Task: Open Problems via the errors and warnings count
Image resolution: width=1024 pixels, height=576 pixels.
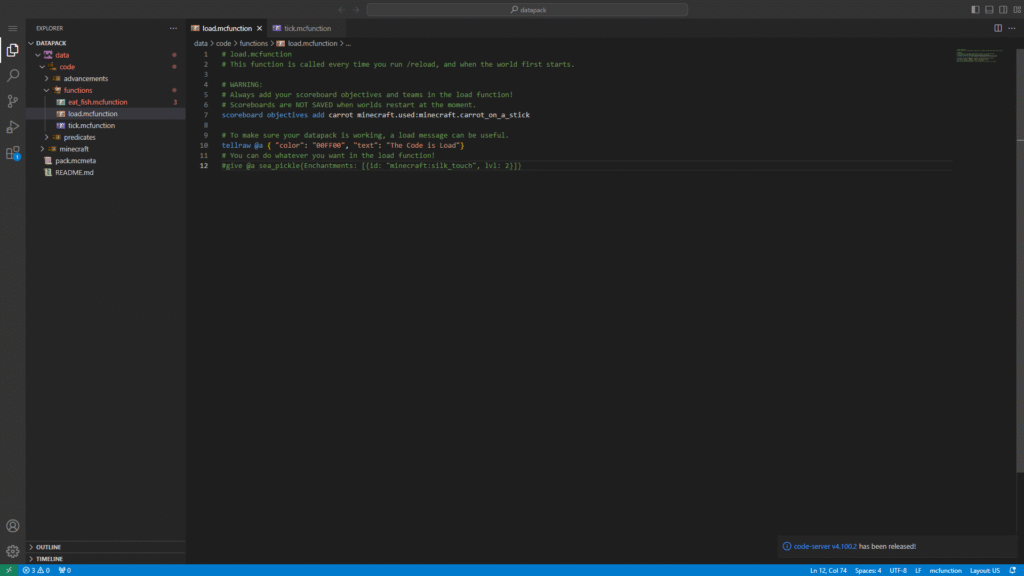Action: (x=37, y=570)
